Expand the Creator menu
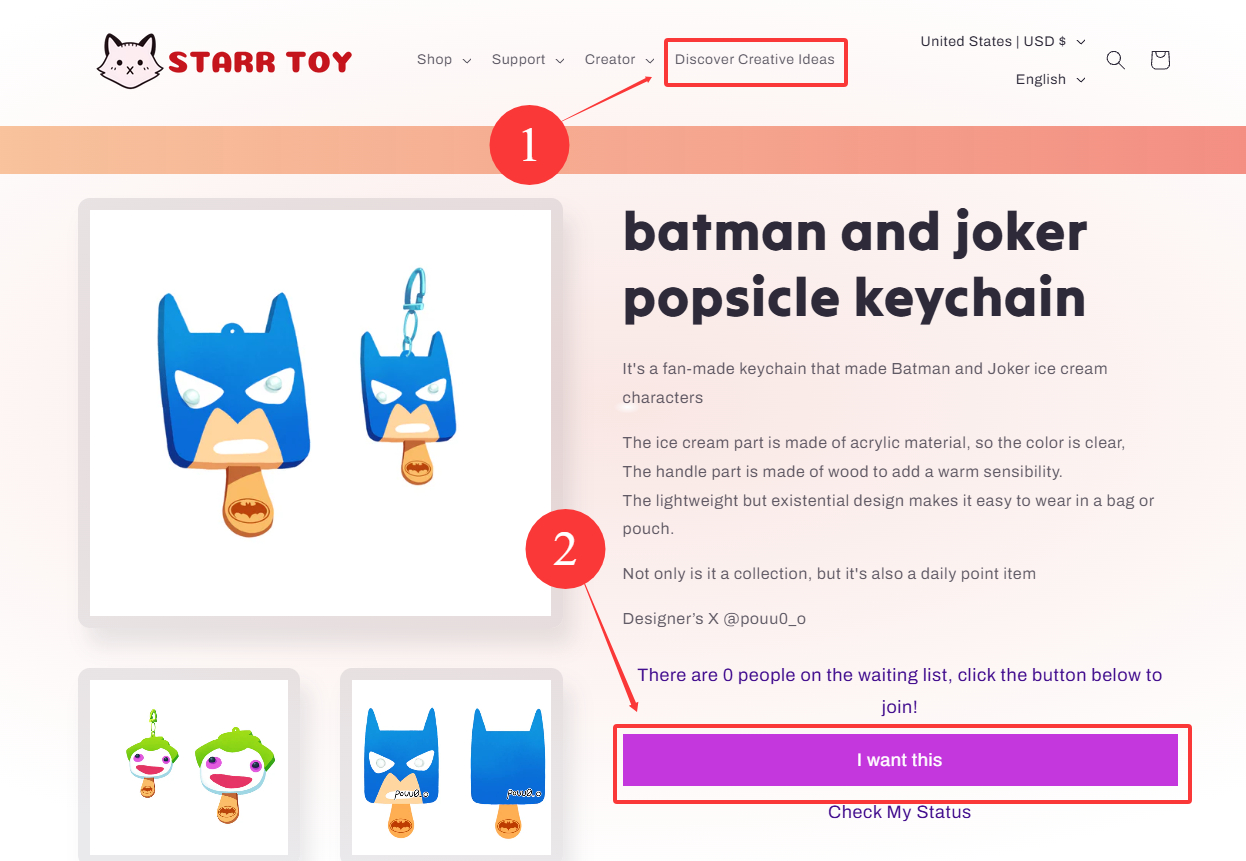Image resolution: width=1246 pixels, height=861 pixels. click(x=619, y=60)
